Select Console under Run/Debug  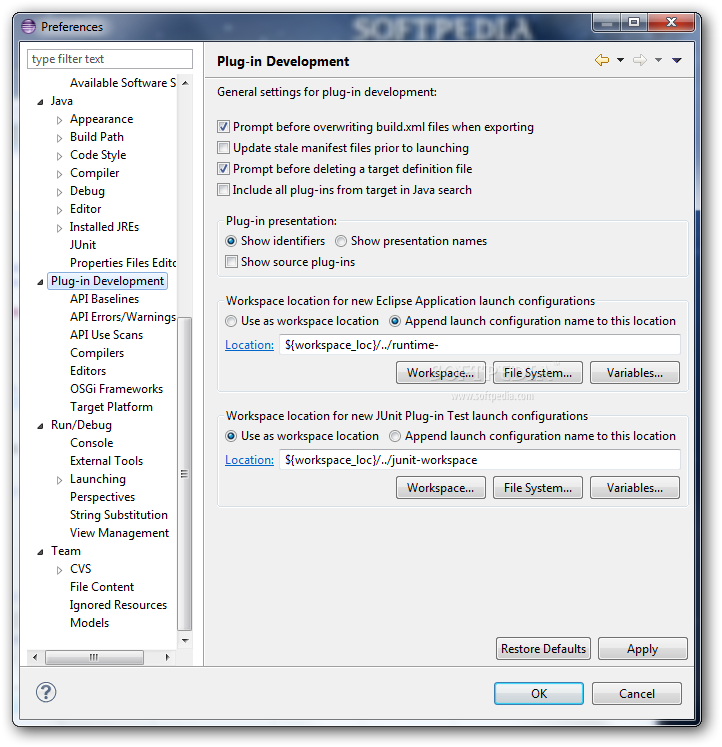click(x=91, y=443)
